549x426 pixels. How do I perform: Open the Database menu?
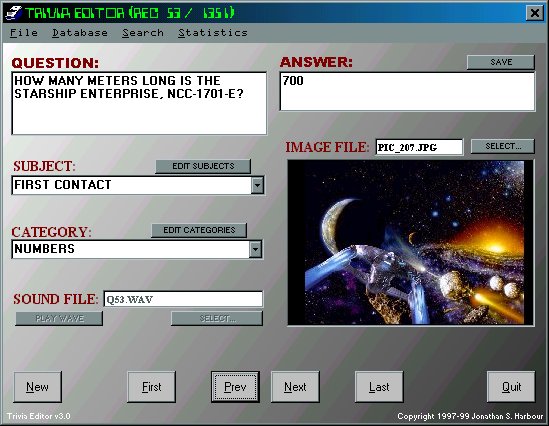point(80,33)
